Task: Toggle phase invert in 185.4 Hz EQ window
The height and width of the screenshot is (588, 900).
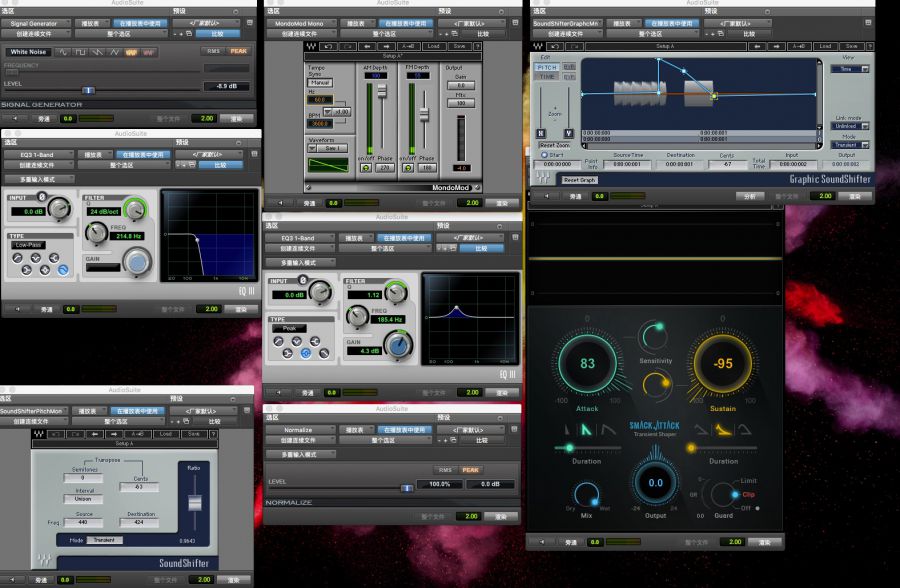Action: [x=302, y=280]
